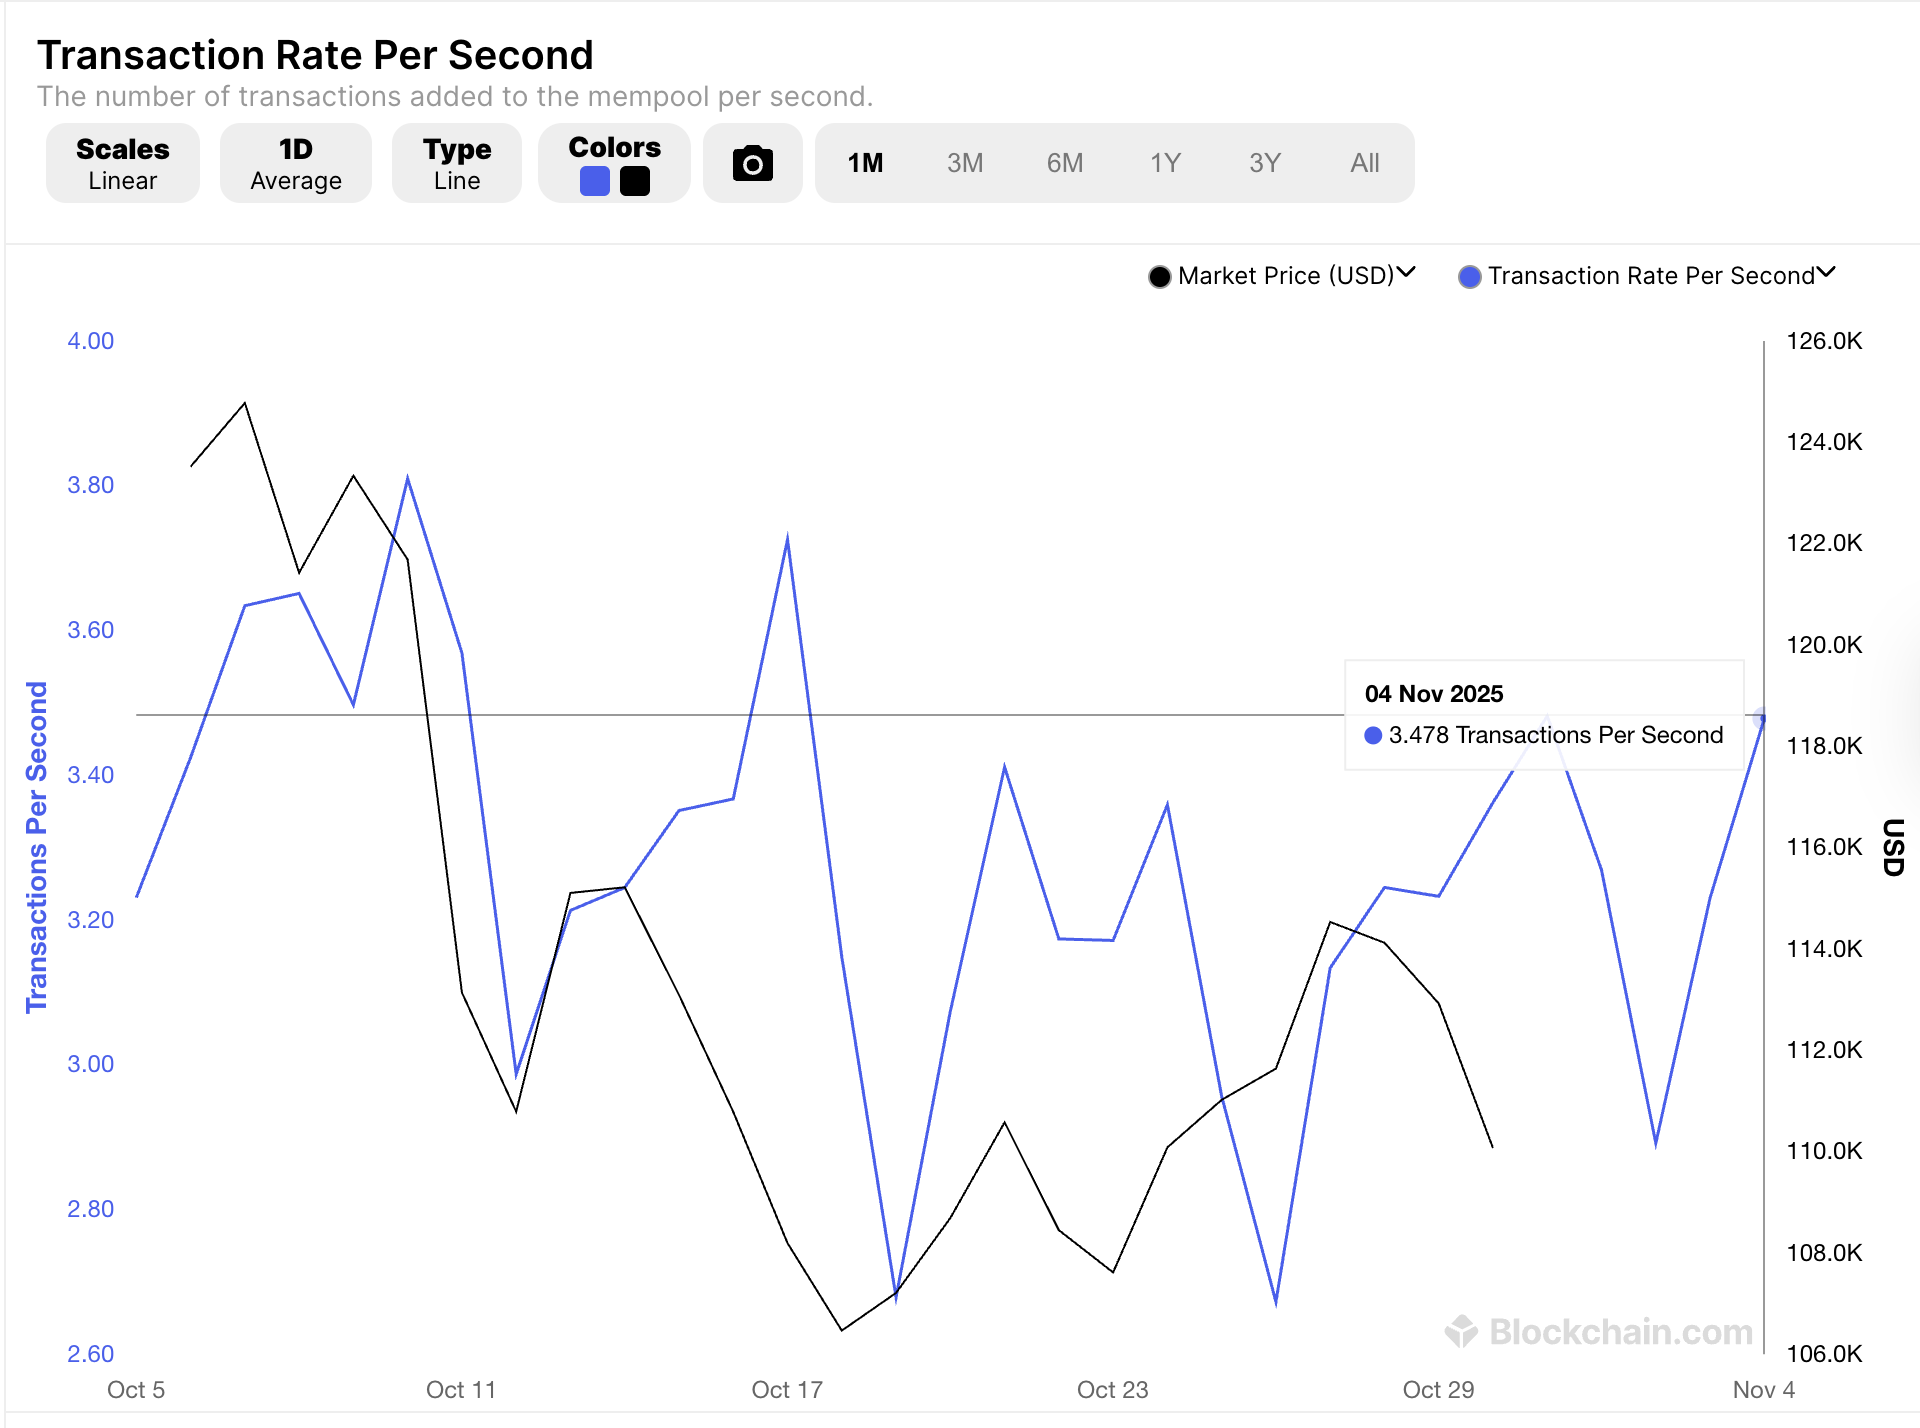Toggle the Market Price series visibility
The height and width of the screenshot is (1428, 1920).
[x=1285, y=276]
